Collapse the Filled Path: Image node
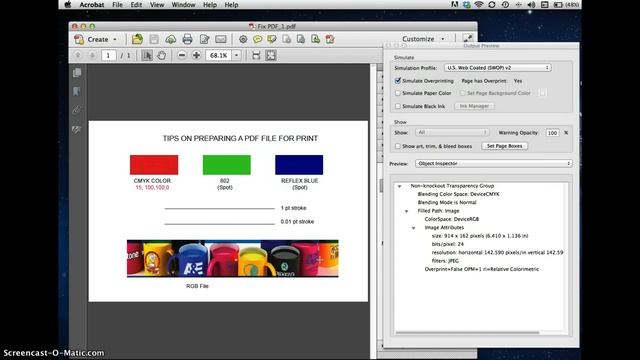640x360 pixels. tap(407, 211)
